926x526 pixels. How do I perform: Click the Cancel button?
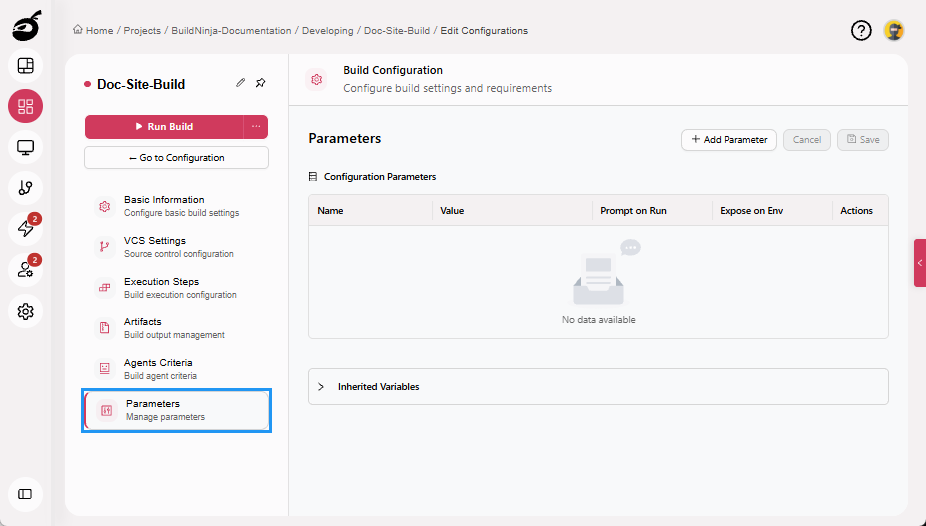807,140
